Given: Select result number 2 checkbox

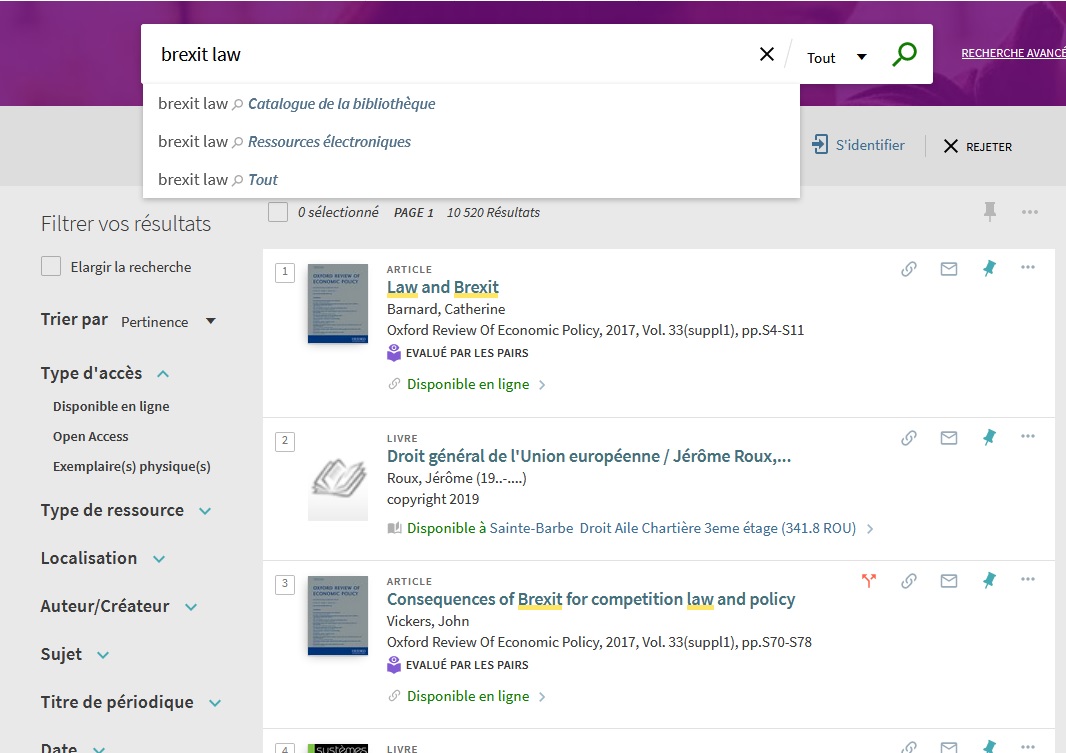Looking at the screenshot, I should tap(285, 441).
